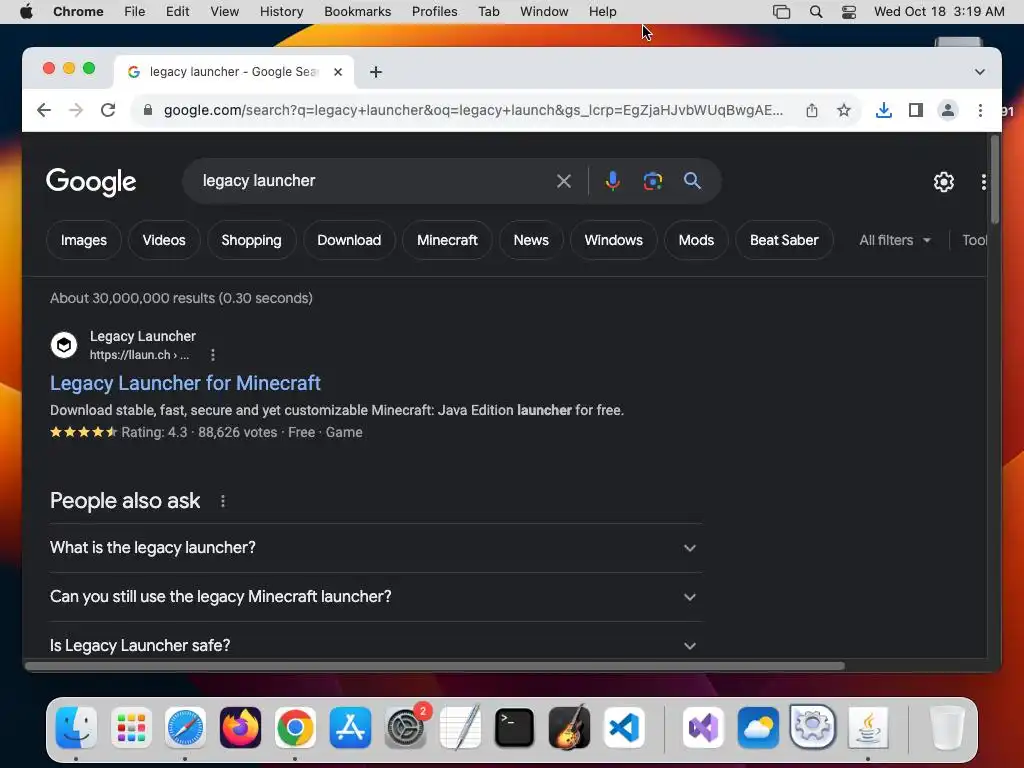The width and height of the screenshot is (1024, 768).
Task: Open the Apple menu
Action: [x=26, y=12]
